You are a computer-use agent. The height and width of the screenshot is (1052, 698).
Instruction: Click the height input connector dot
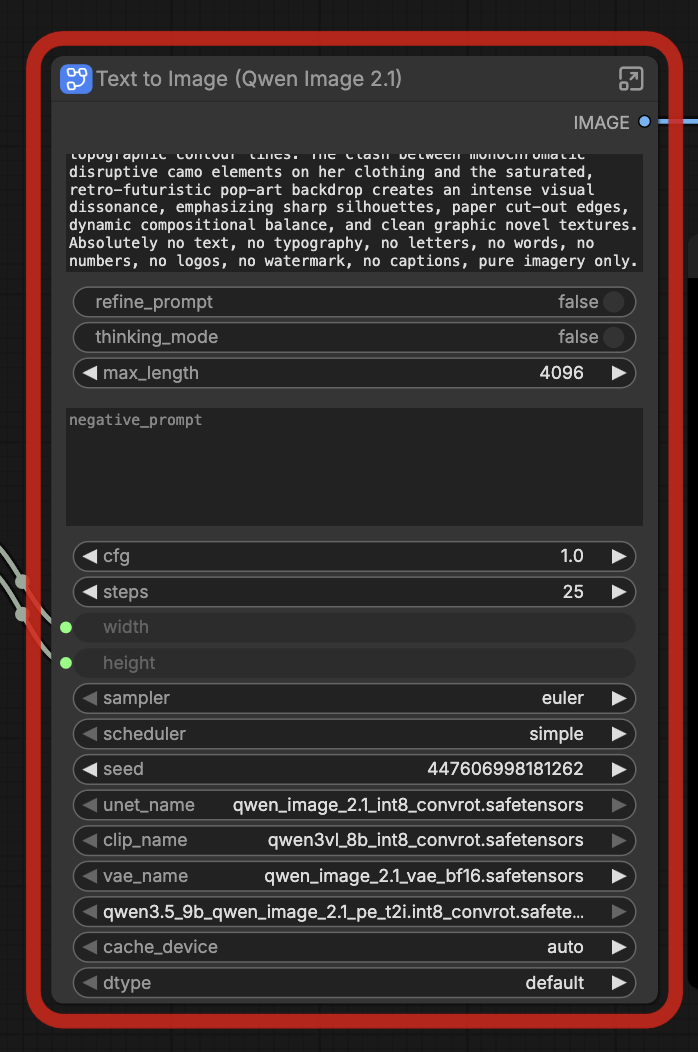(66, 663)
